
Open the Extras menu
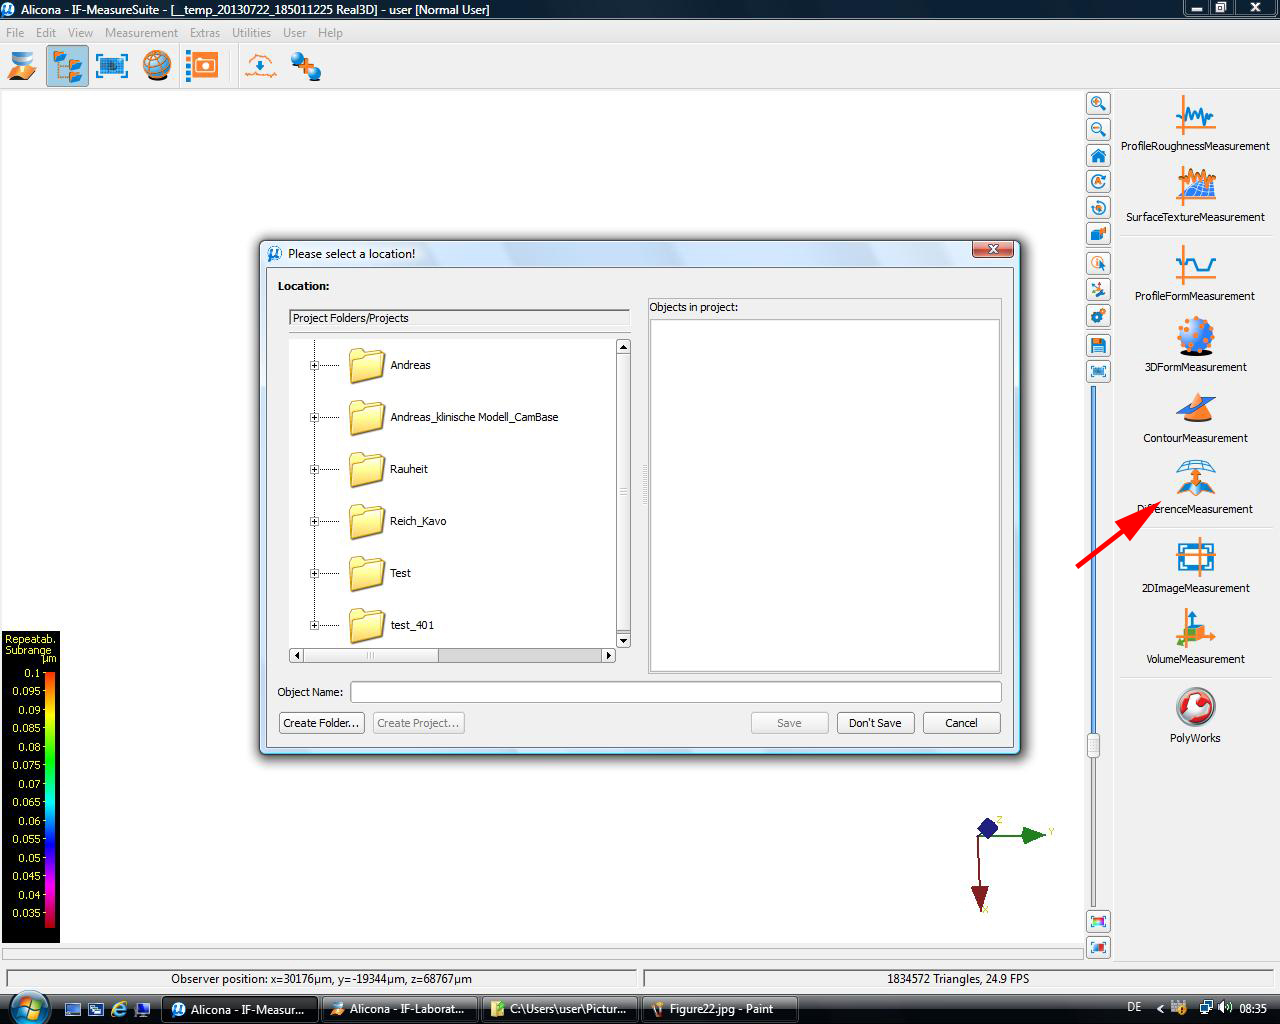coord(205,33)
